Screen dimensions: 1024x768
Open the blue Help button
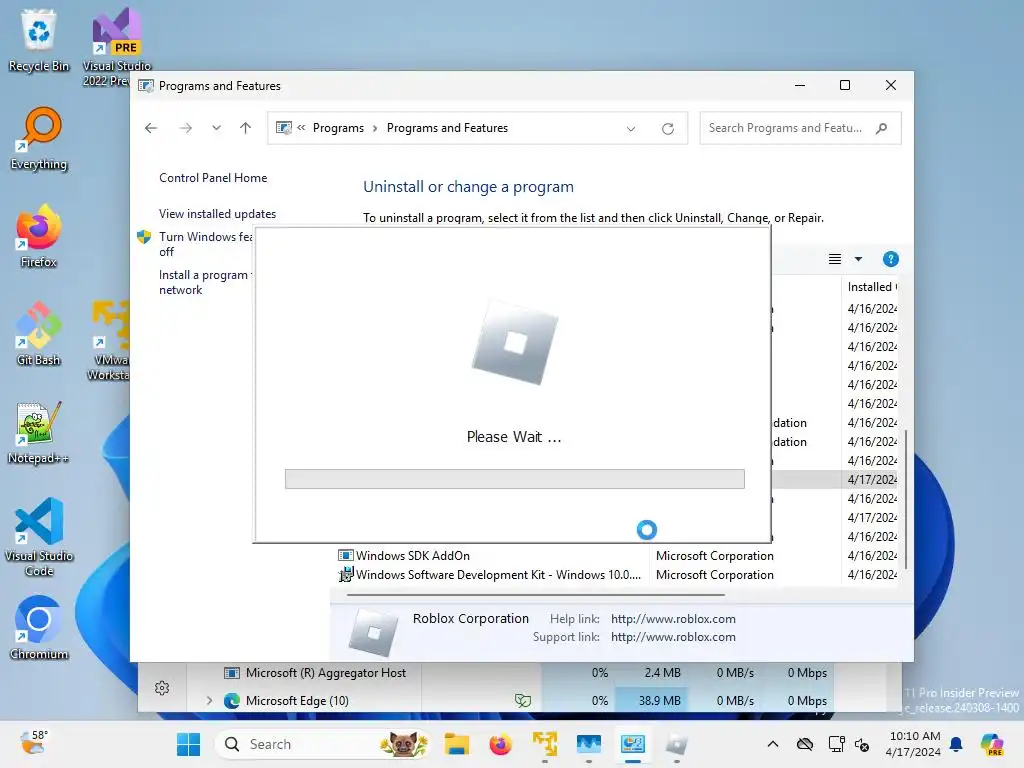[x=891, y=259]
